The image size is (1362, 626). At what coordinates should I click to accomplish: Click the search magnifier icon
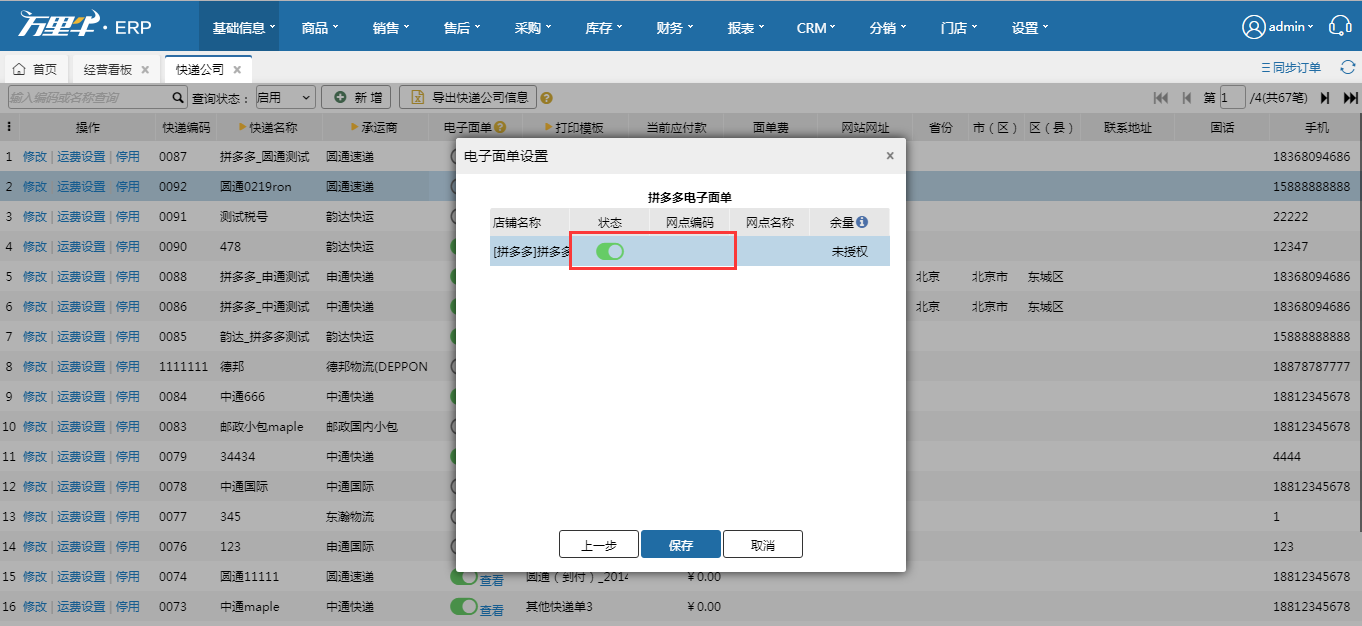tap(179, 97)
